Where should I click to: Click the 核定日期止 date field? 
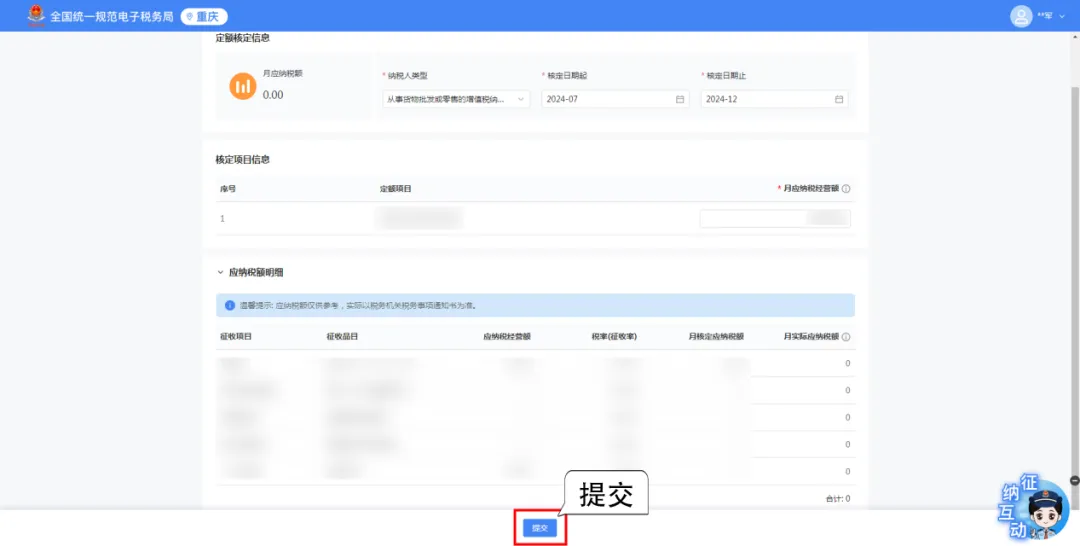[774, 99]
